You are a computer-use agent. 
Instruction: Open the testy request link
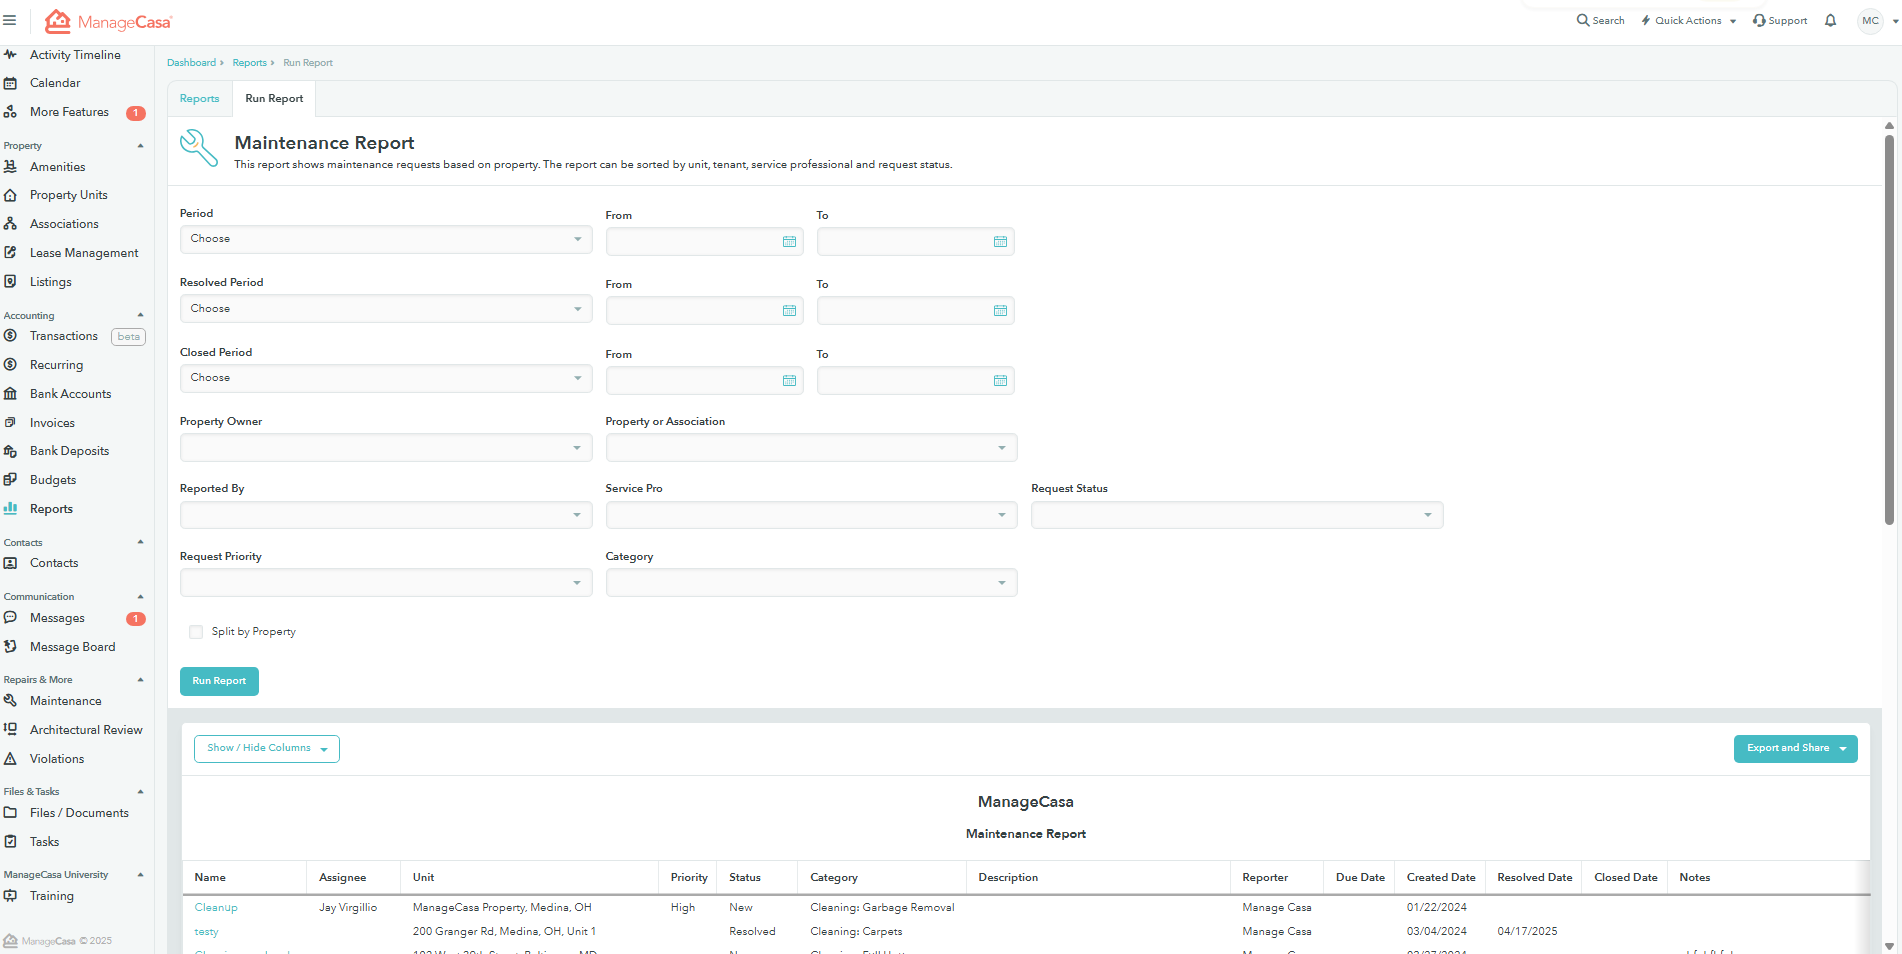(206, 932)
